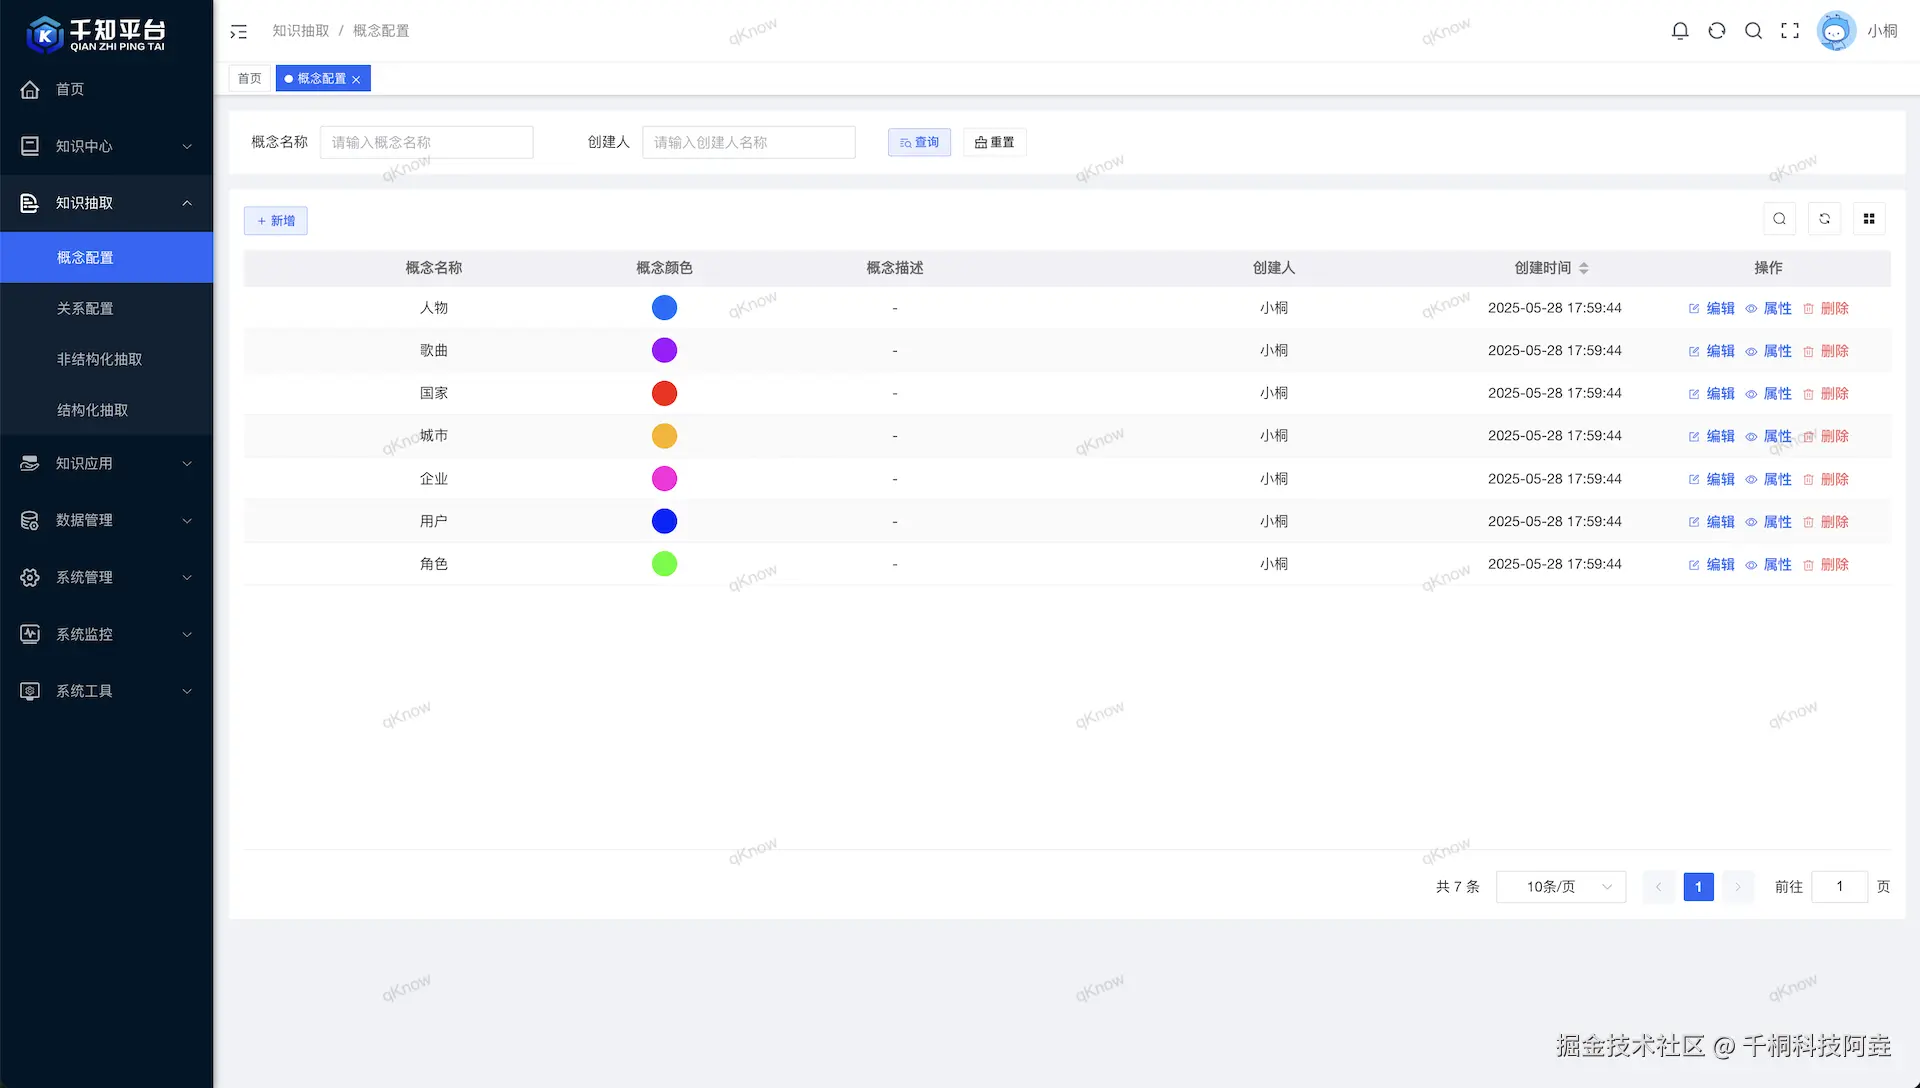Collapse sidebar with the hamburger icon
This screenshot has width=1920, height=1088.
(238, 32)
